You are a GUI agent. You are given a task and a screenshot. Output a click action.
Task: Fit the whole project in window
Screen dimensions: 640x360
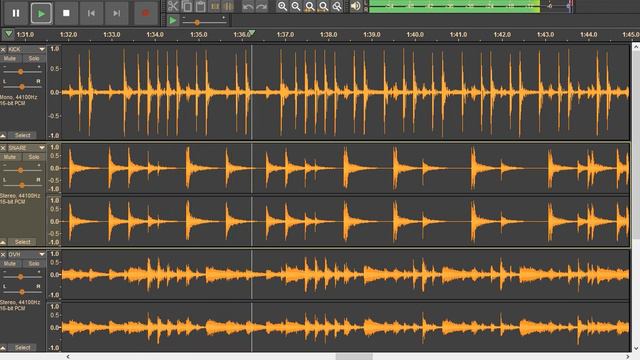click(323, 6)
